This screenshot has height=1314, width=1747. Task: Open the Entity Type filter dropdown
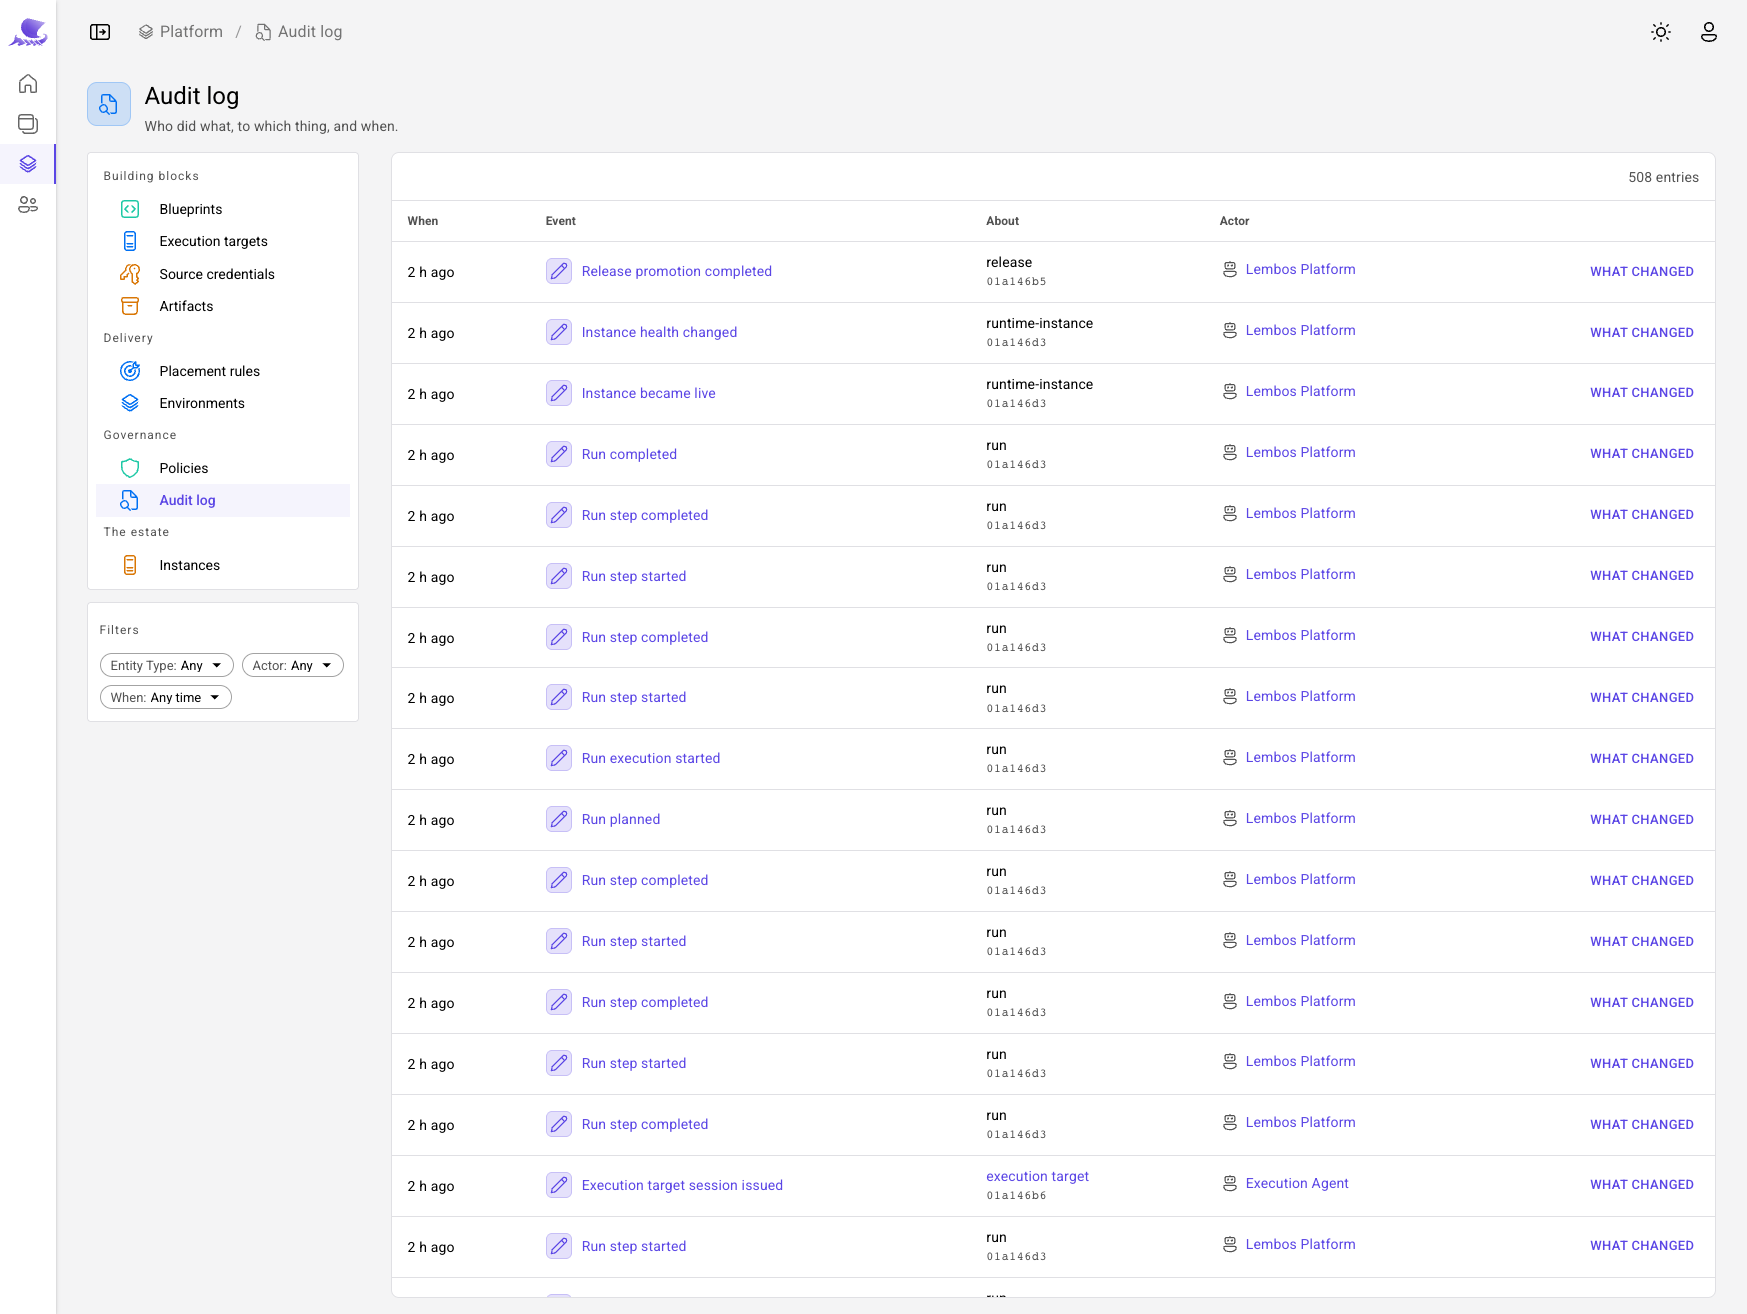(167, 665)
